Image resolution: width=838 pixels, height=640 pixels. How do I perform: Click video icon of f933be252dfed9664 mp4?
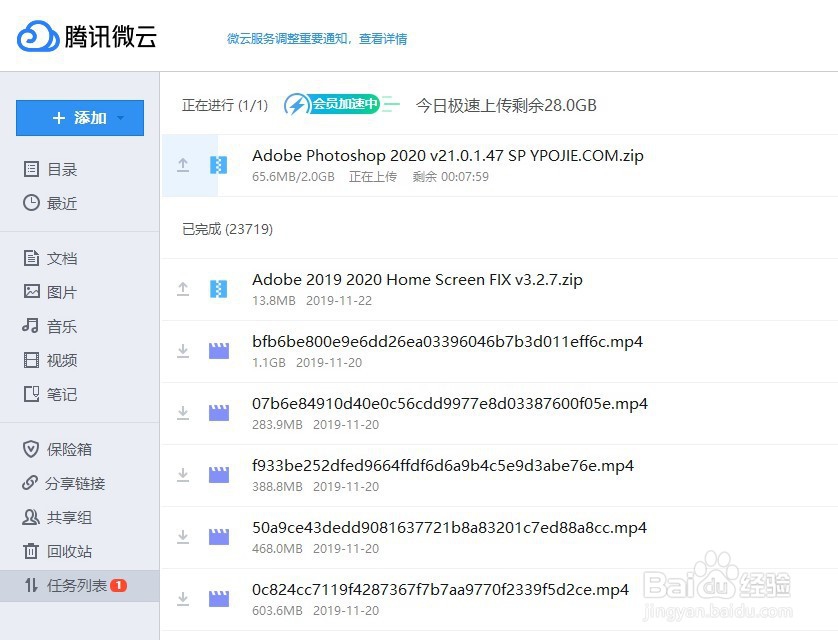point(219,475)
